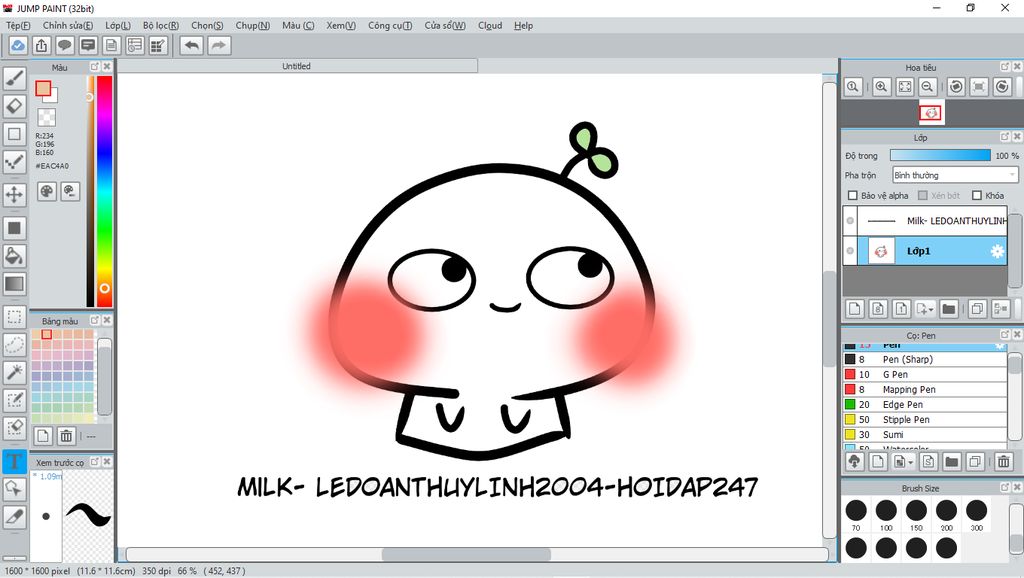Click the speech bubble toolbar icon
Screen dimensions: 1024x578
(65, 46)
